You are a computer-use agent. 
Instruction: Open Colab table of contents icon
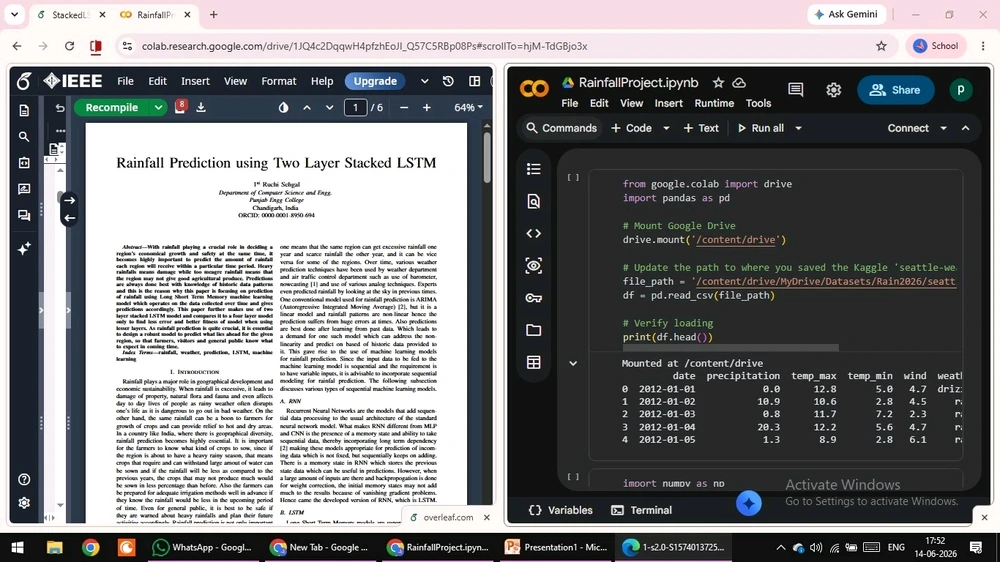coord(534,169)
